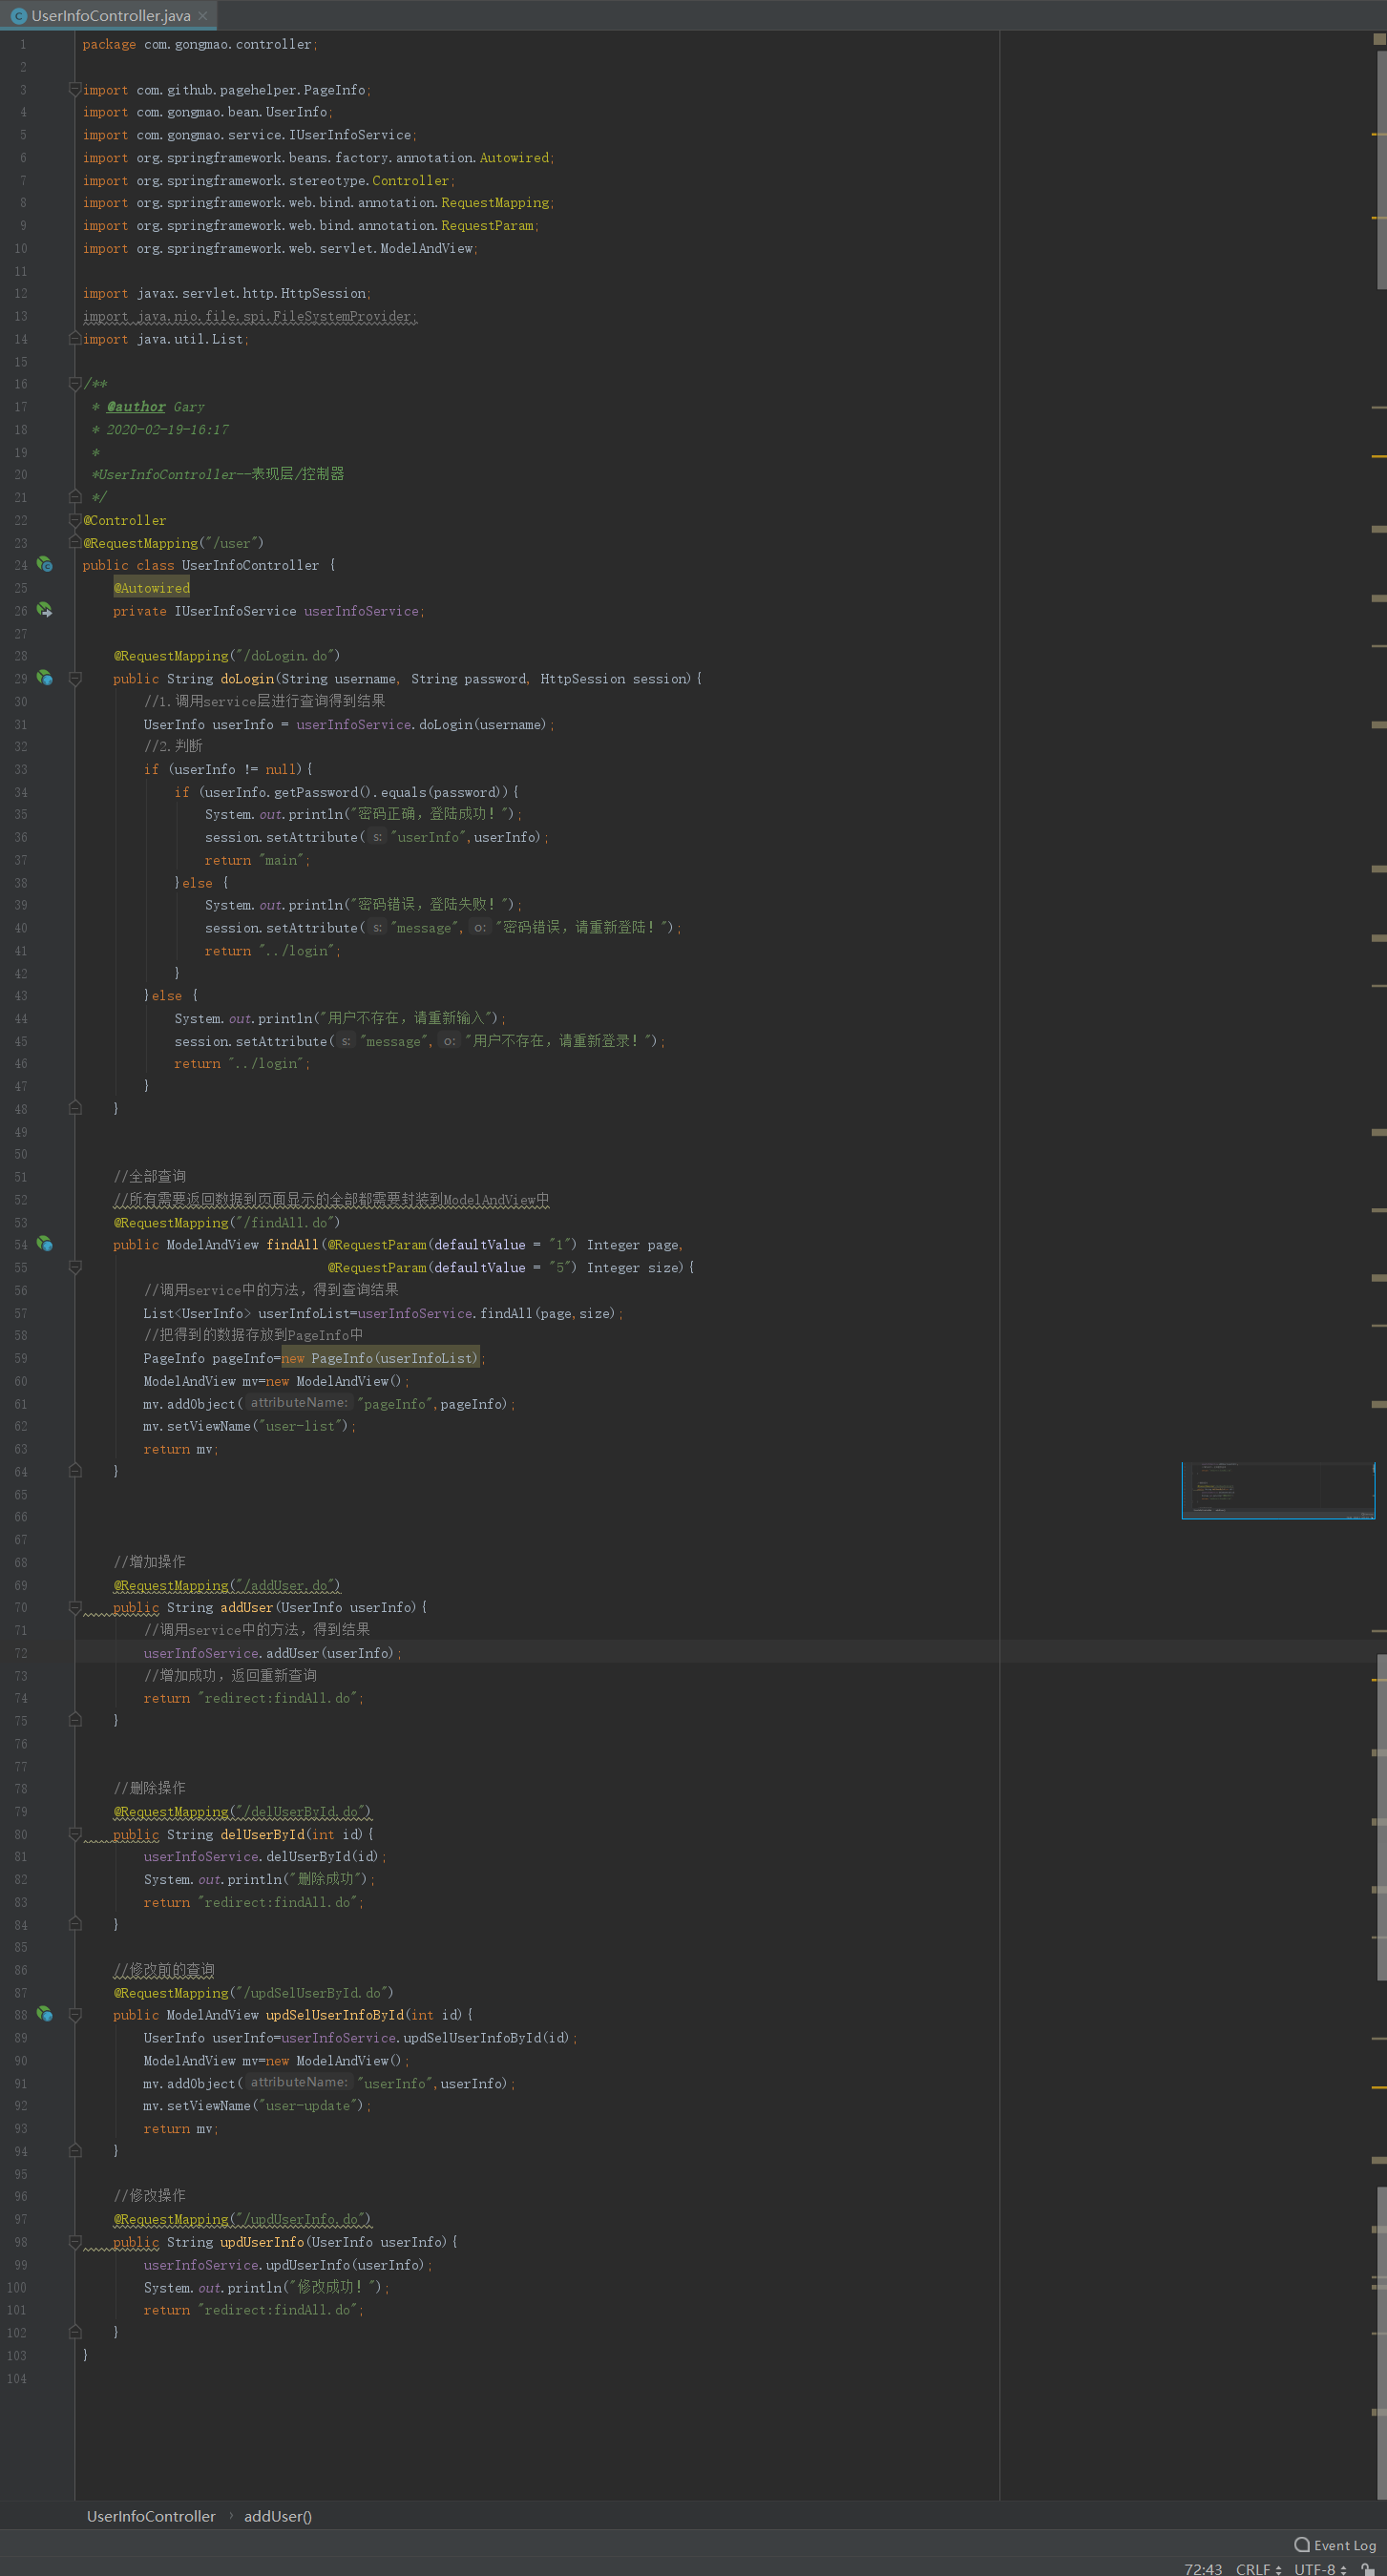
Task: Click the "/doLogin.do" request mapping annotation
Action: (227, 656)
